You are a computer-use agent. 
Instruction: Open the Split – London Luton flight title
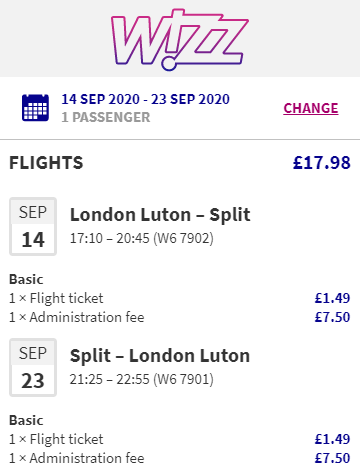tap(160, 356)
